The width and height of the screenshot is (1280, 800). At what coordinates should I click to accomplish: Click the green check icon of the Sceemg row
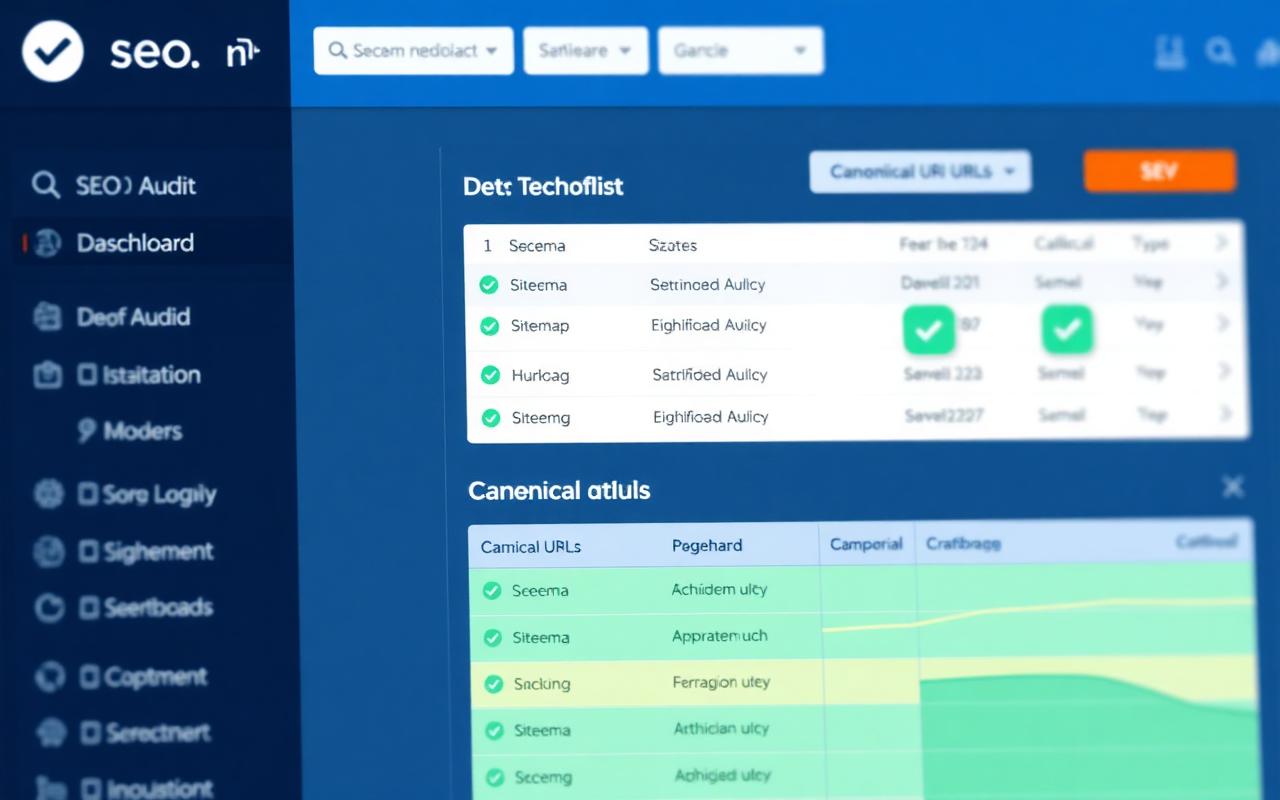tap(494, 777)
